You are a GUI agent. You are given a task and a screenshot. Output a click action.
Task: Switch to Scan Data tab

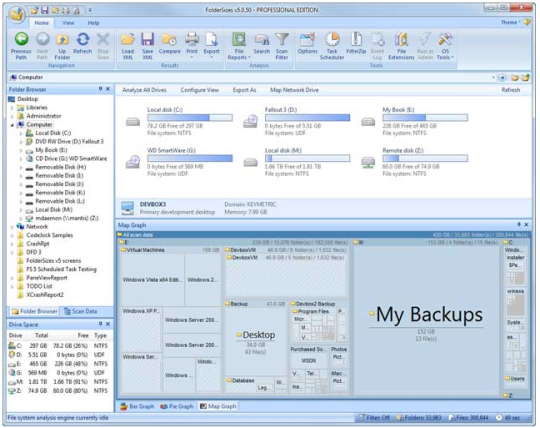(x=81, y=311)
